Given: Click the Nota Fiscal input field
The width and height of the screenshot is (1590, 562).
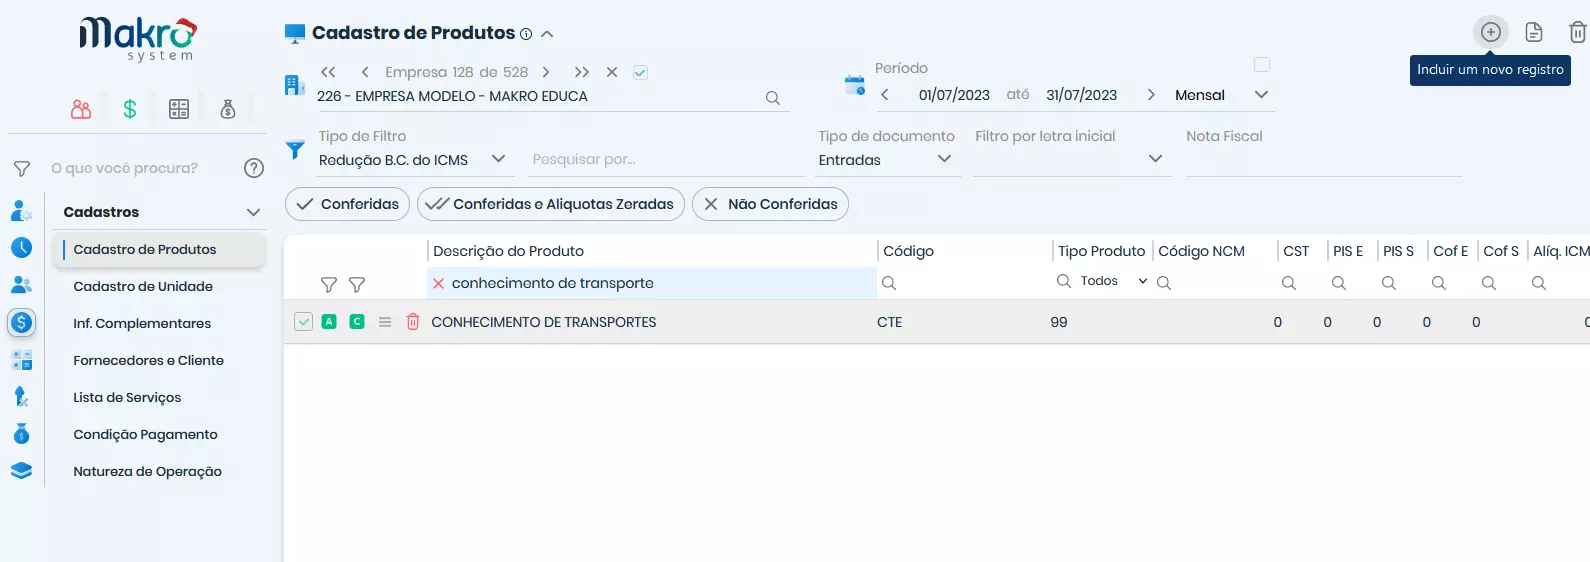Looking at the screenshot, I should click(x=1323, y=160).
